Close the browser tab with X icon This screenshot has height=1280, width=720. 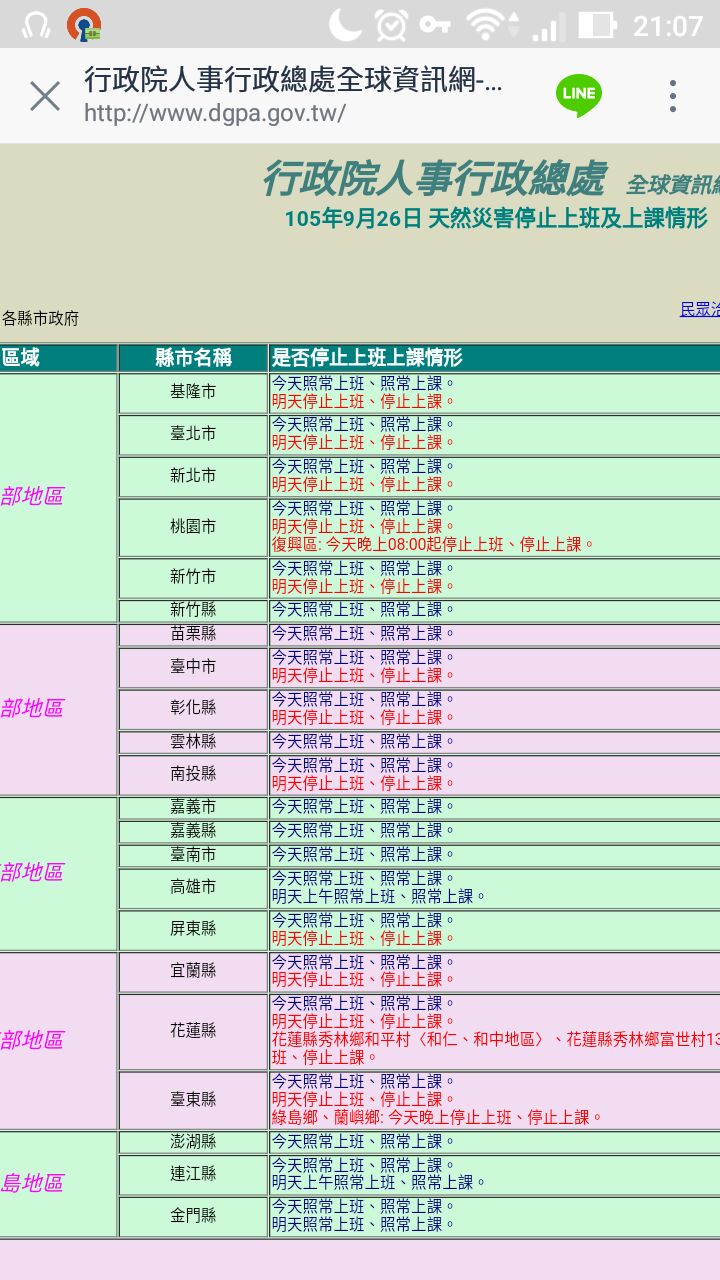coord(45,96)
